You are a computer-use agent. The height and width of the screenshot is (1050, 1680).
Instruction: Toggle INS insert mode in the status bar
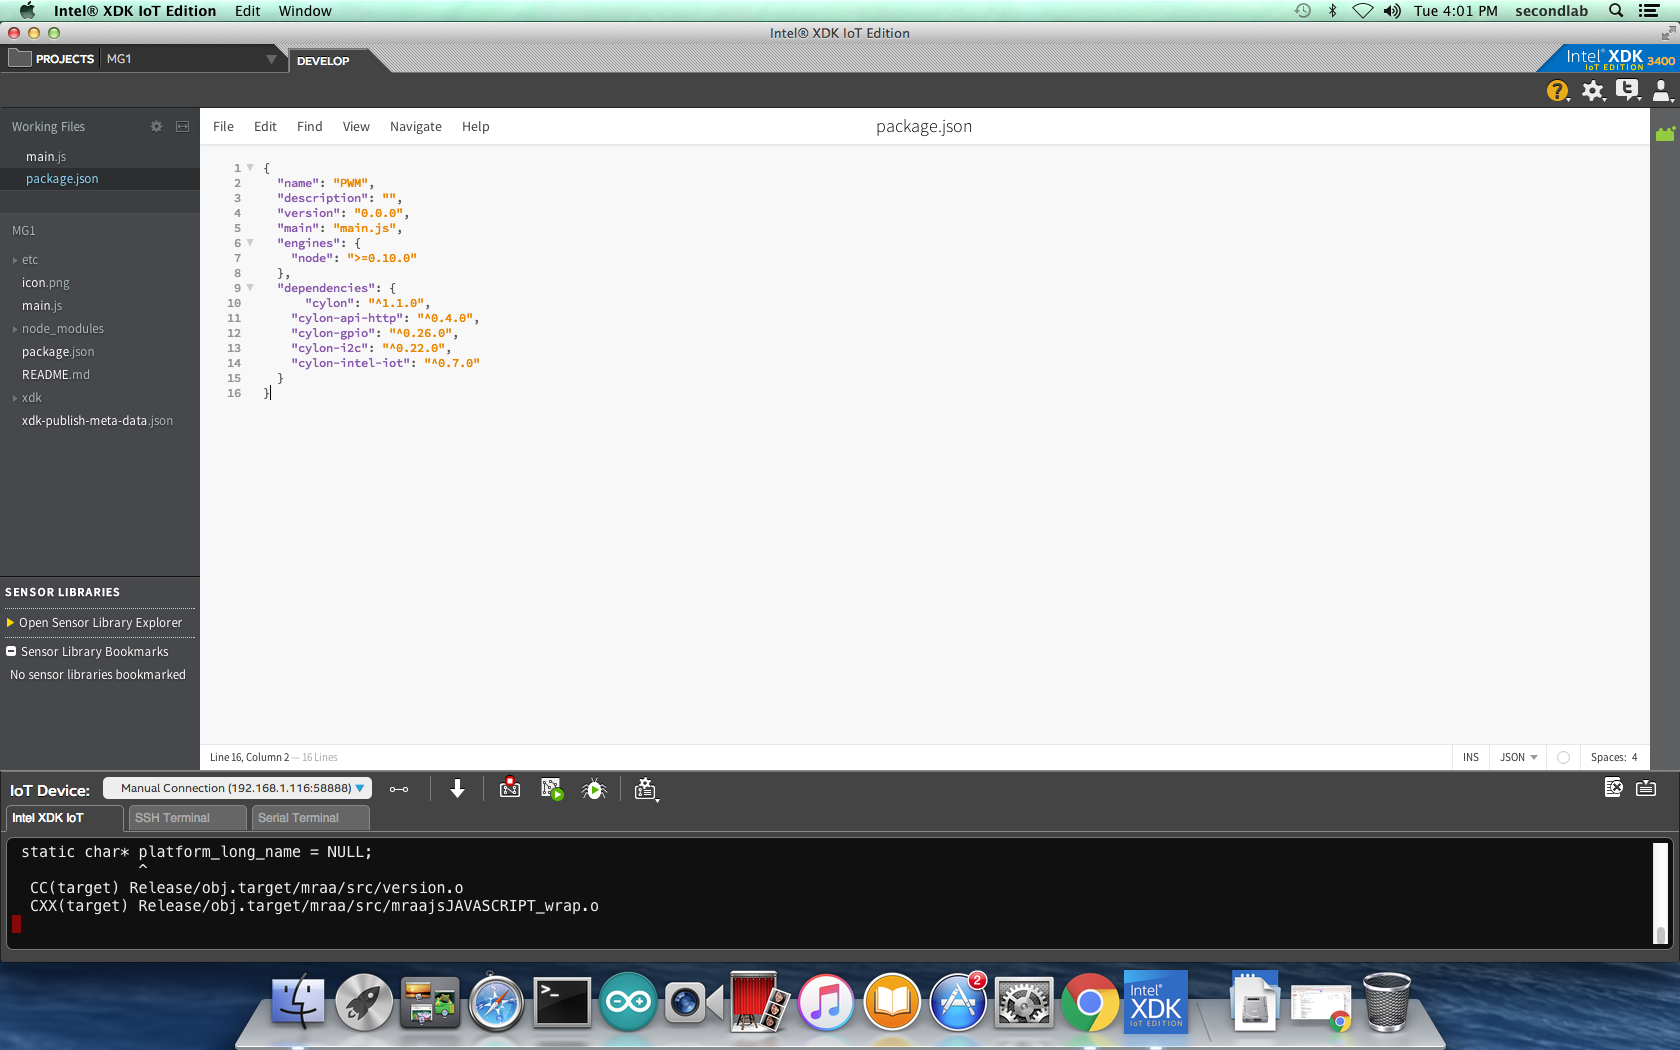tap(1470, 758)
